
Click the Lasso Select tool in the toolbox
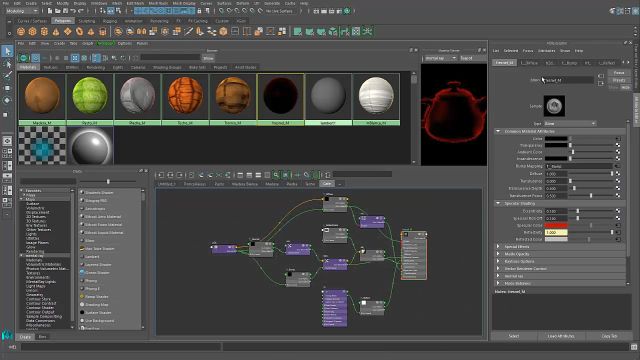pyautogui.click(x=7, y=64)
